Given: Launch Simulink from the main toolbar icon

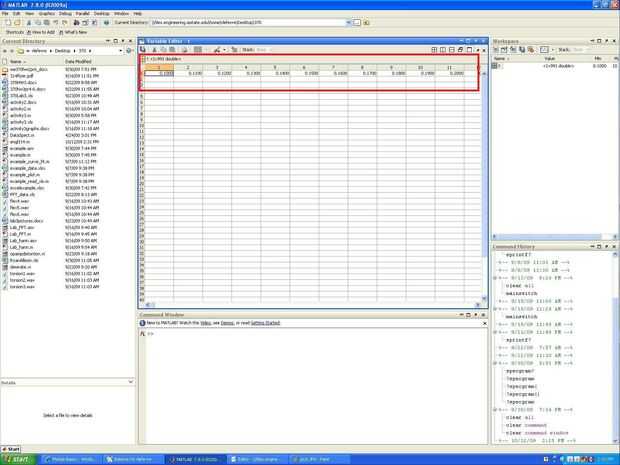Looking at the screenshot, I should (76, 23).
